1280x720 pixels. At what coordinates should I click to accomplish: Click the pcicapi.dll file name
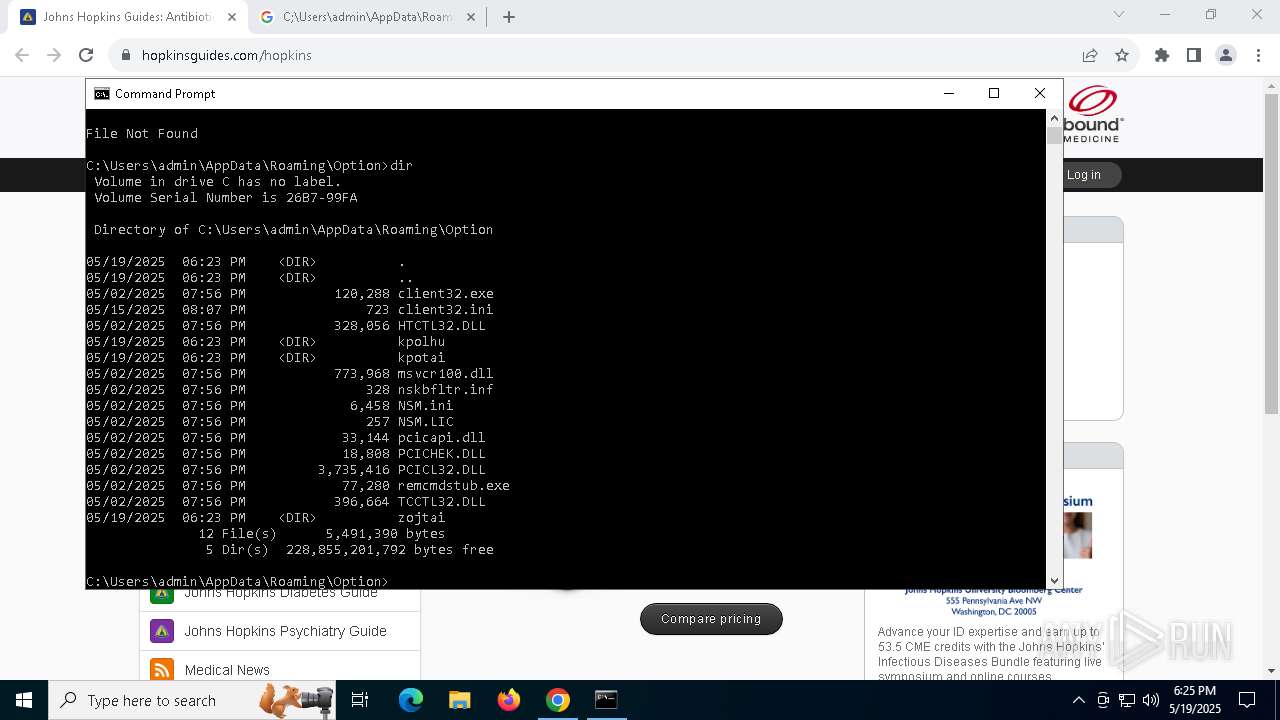441,437
